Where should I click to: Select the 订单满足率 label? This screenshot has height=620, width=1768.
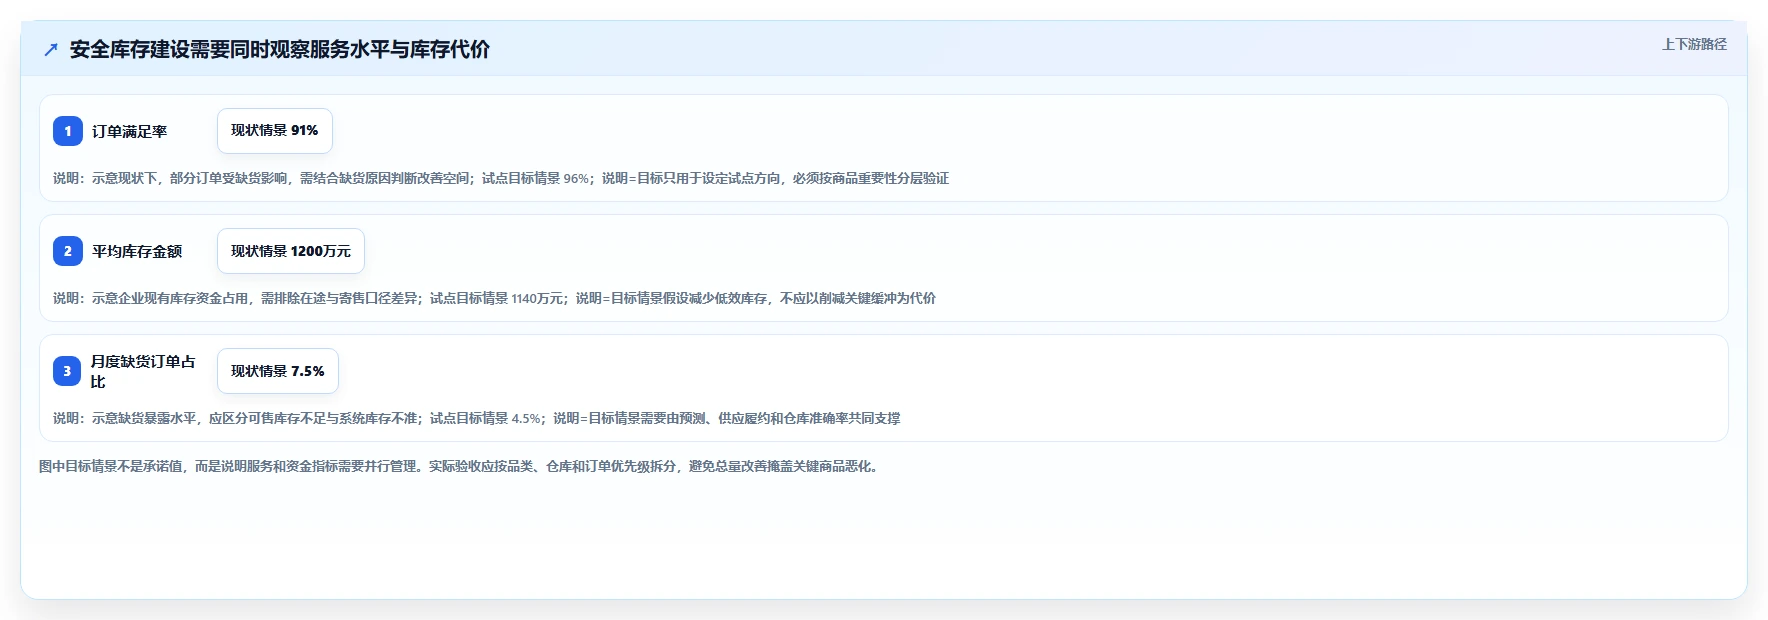pos(130,131)
